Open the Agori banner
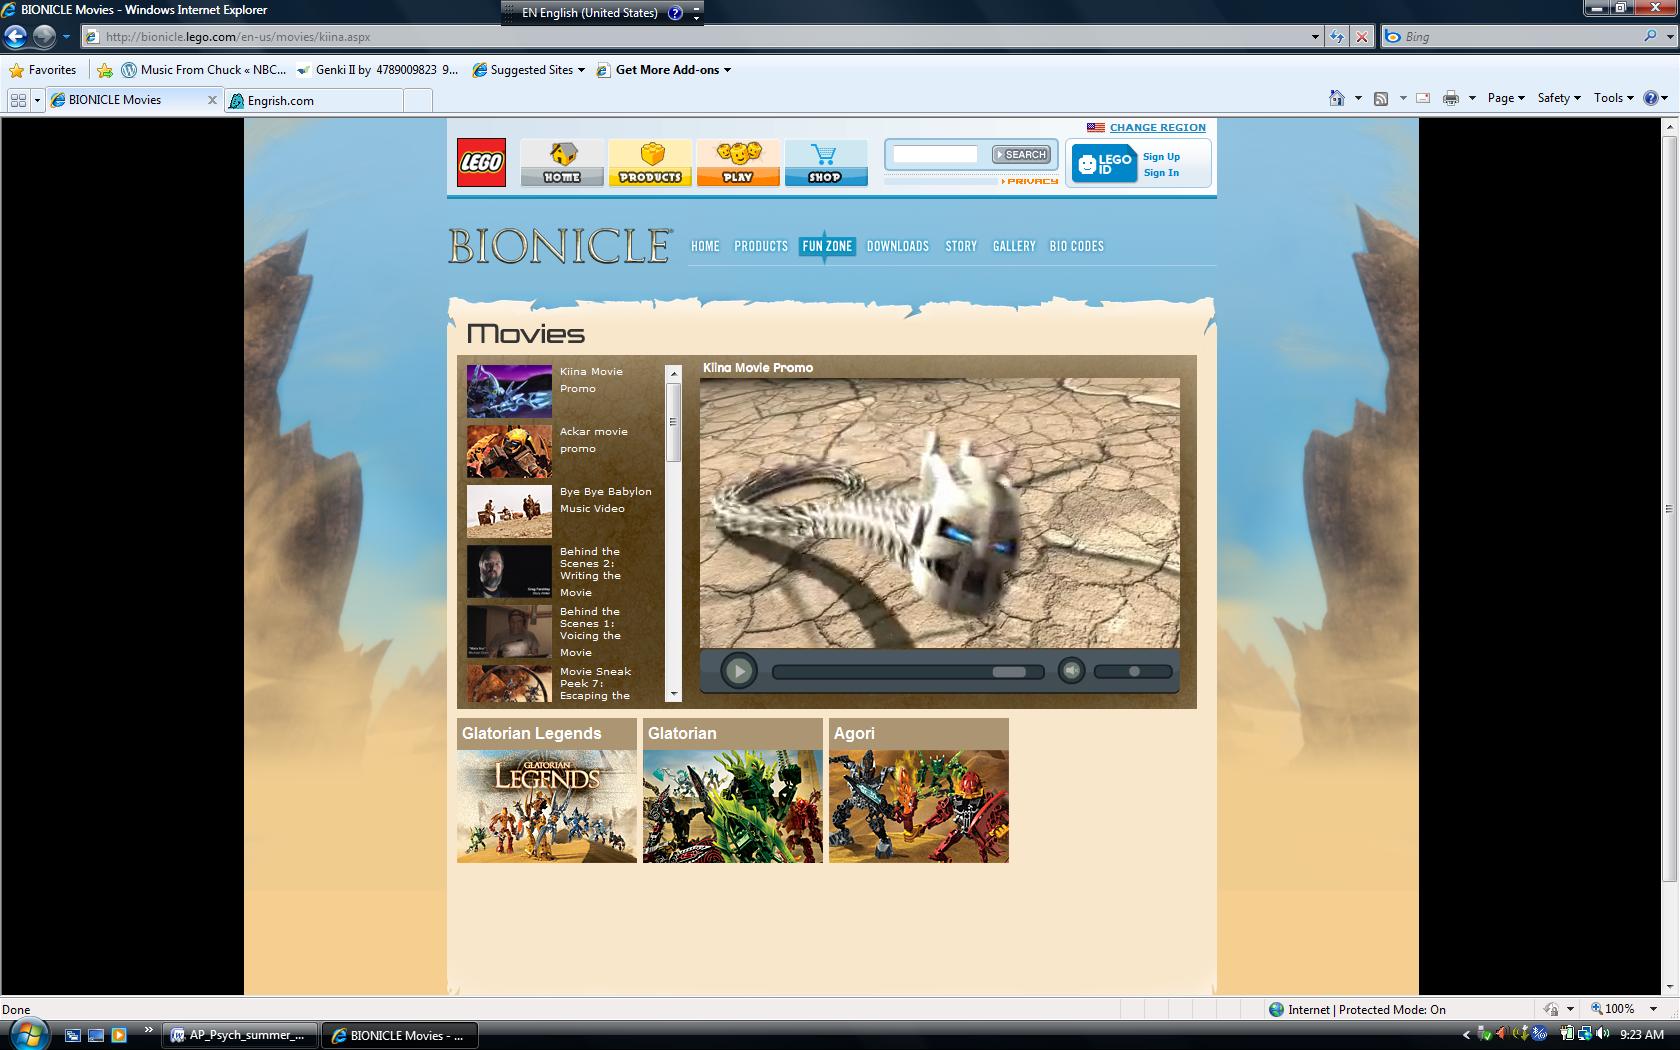The height and width of the screenshot is (1050, 1680). (x=919, y=790)
